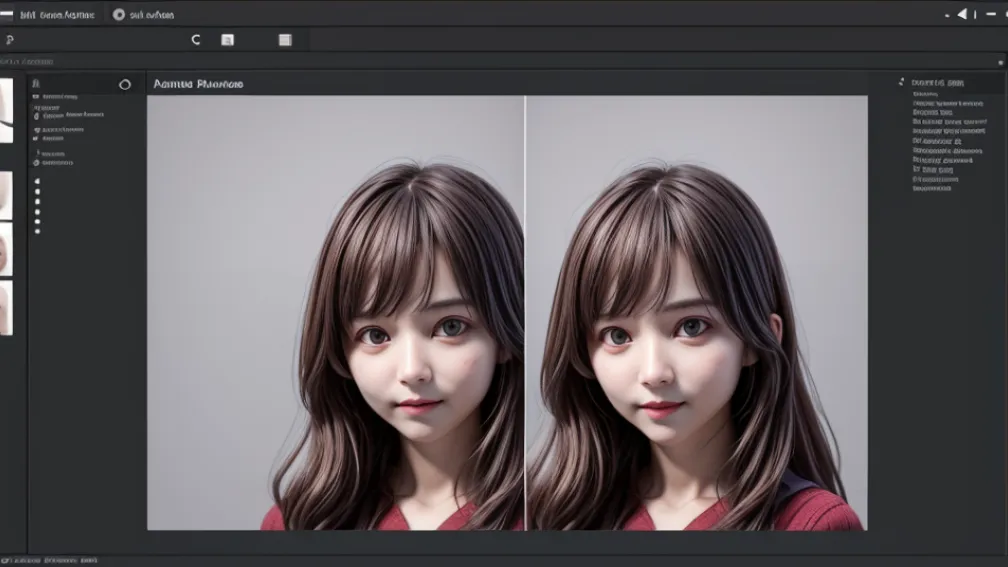Click the canvas title label above the portraits
This screenshot has width=1008, height=567.
(198, 84)
